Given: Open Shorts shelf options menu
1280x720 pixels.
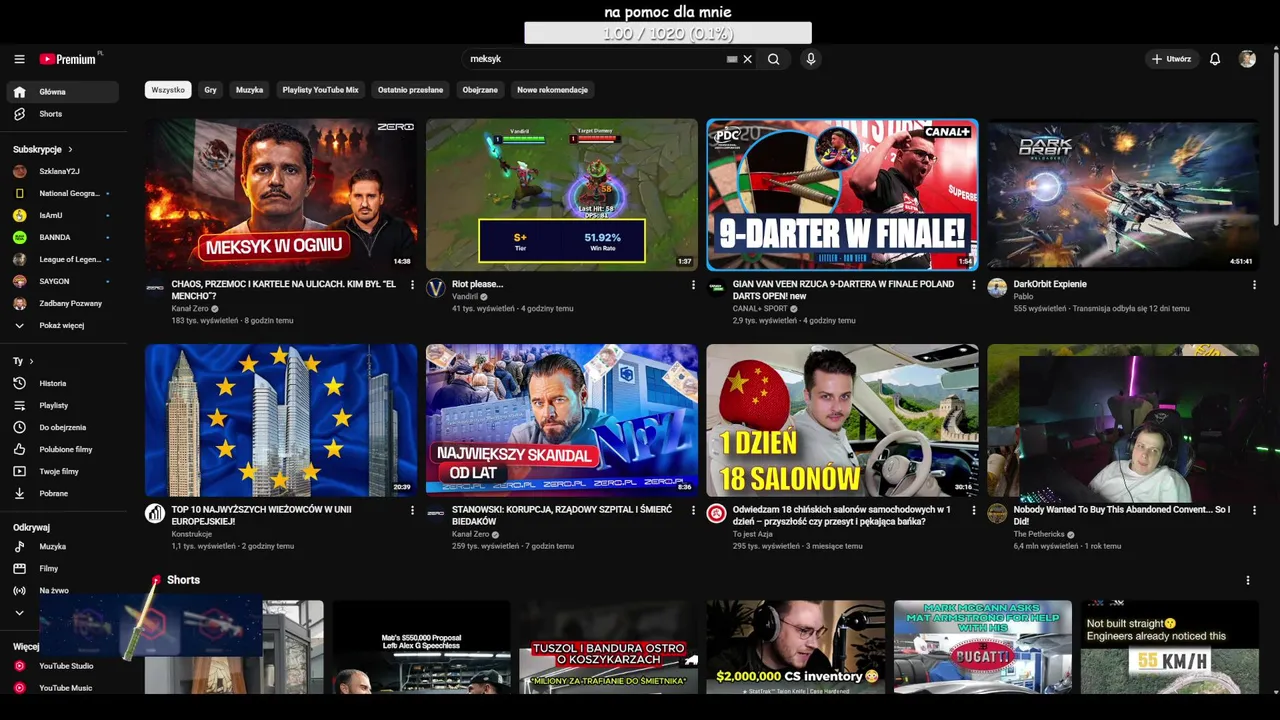Looking at the screenshot, I should pyautogui.click(x=1247, y=580).
